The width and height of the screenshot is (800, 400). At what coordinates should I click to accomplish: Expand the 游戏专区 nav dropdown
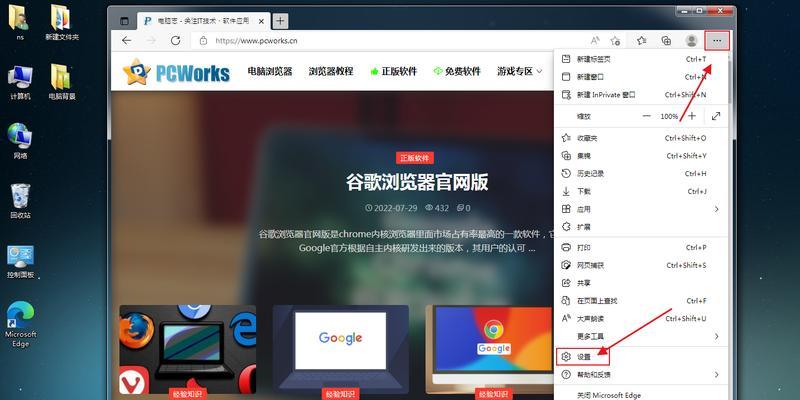pos(519,71)
